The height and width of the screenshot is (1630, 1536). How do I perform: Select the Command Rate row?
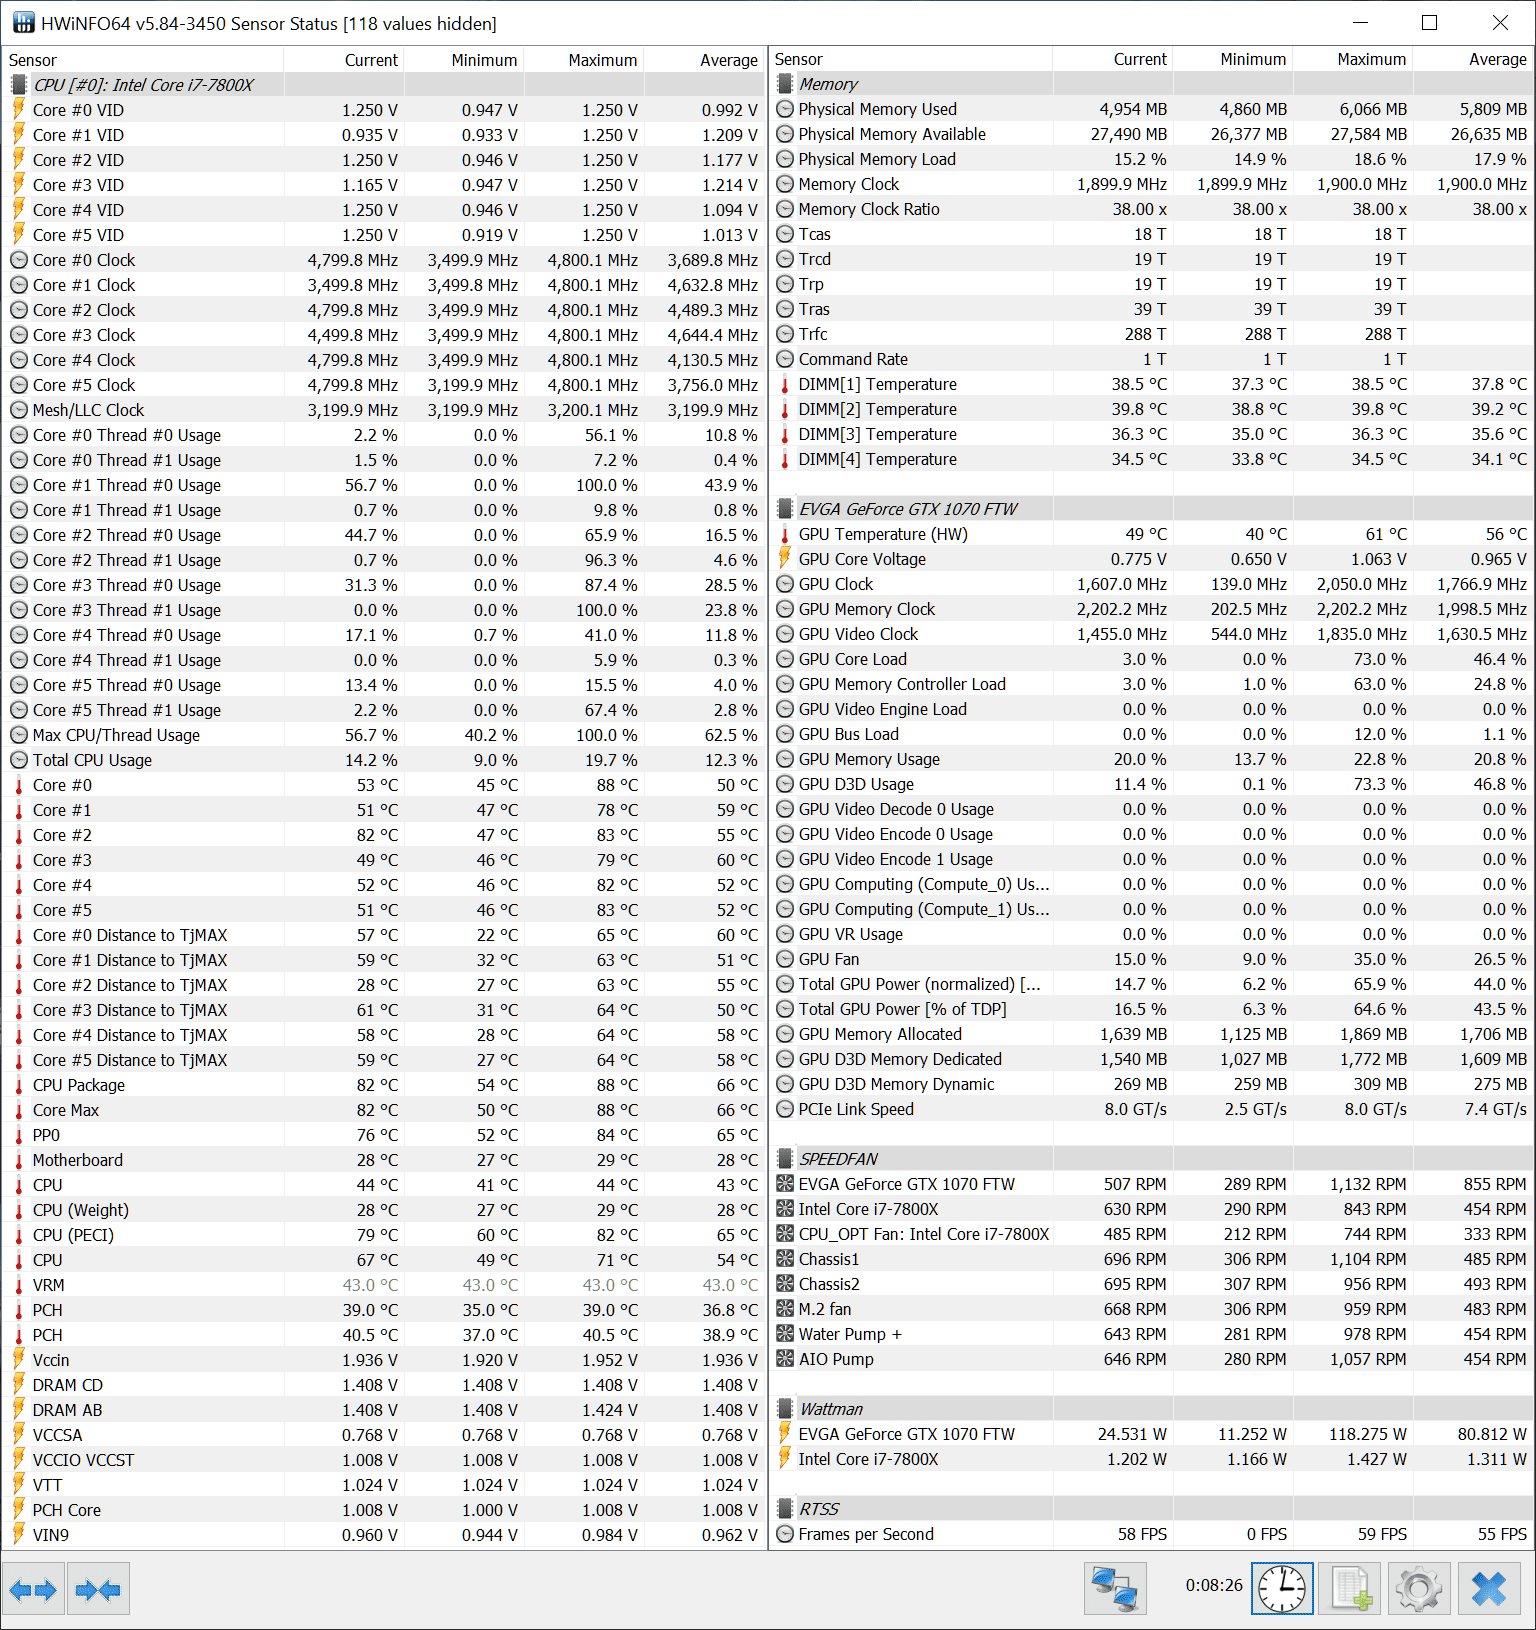pos(1151,359)
